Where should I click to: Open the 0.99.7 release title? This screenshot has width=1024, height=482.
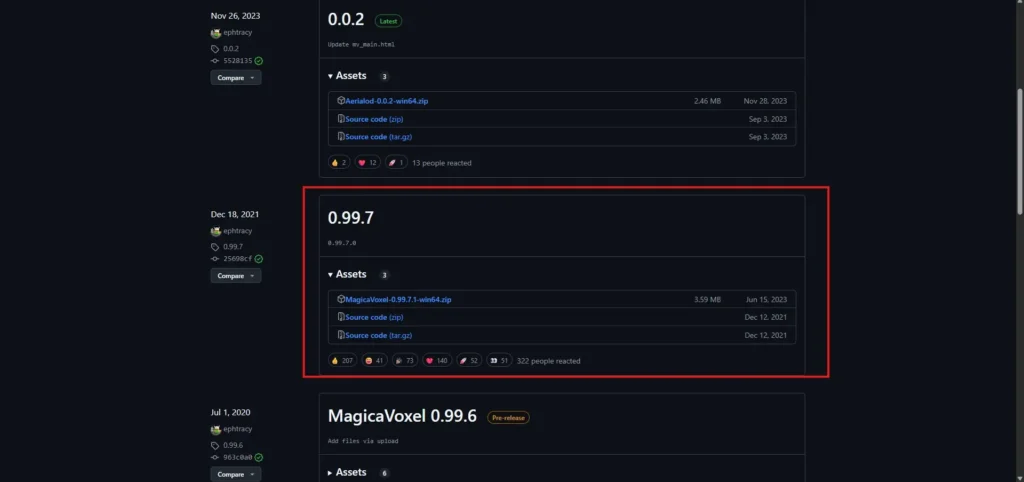click(x=350, y=217)
